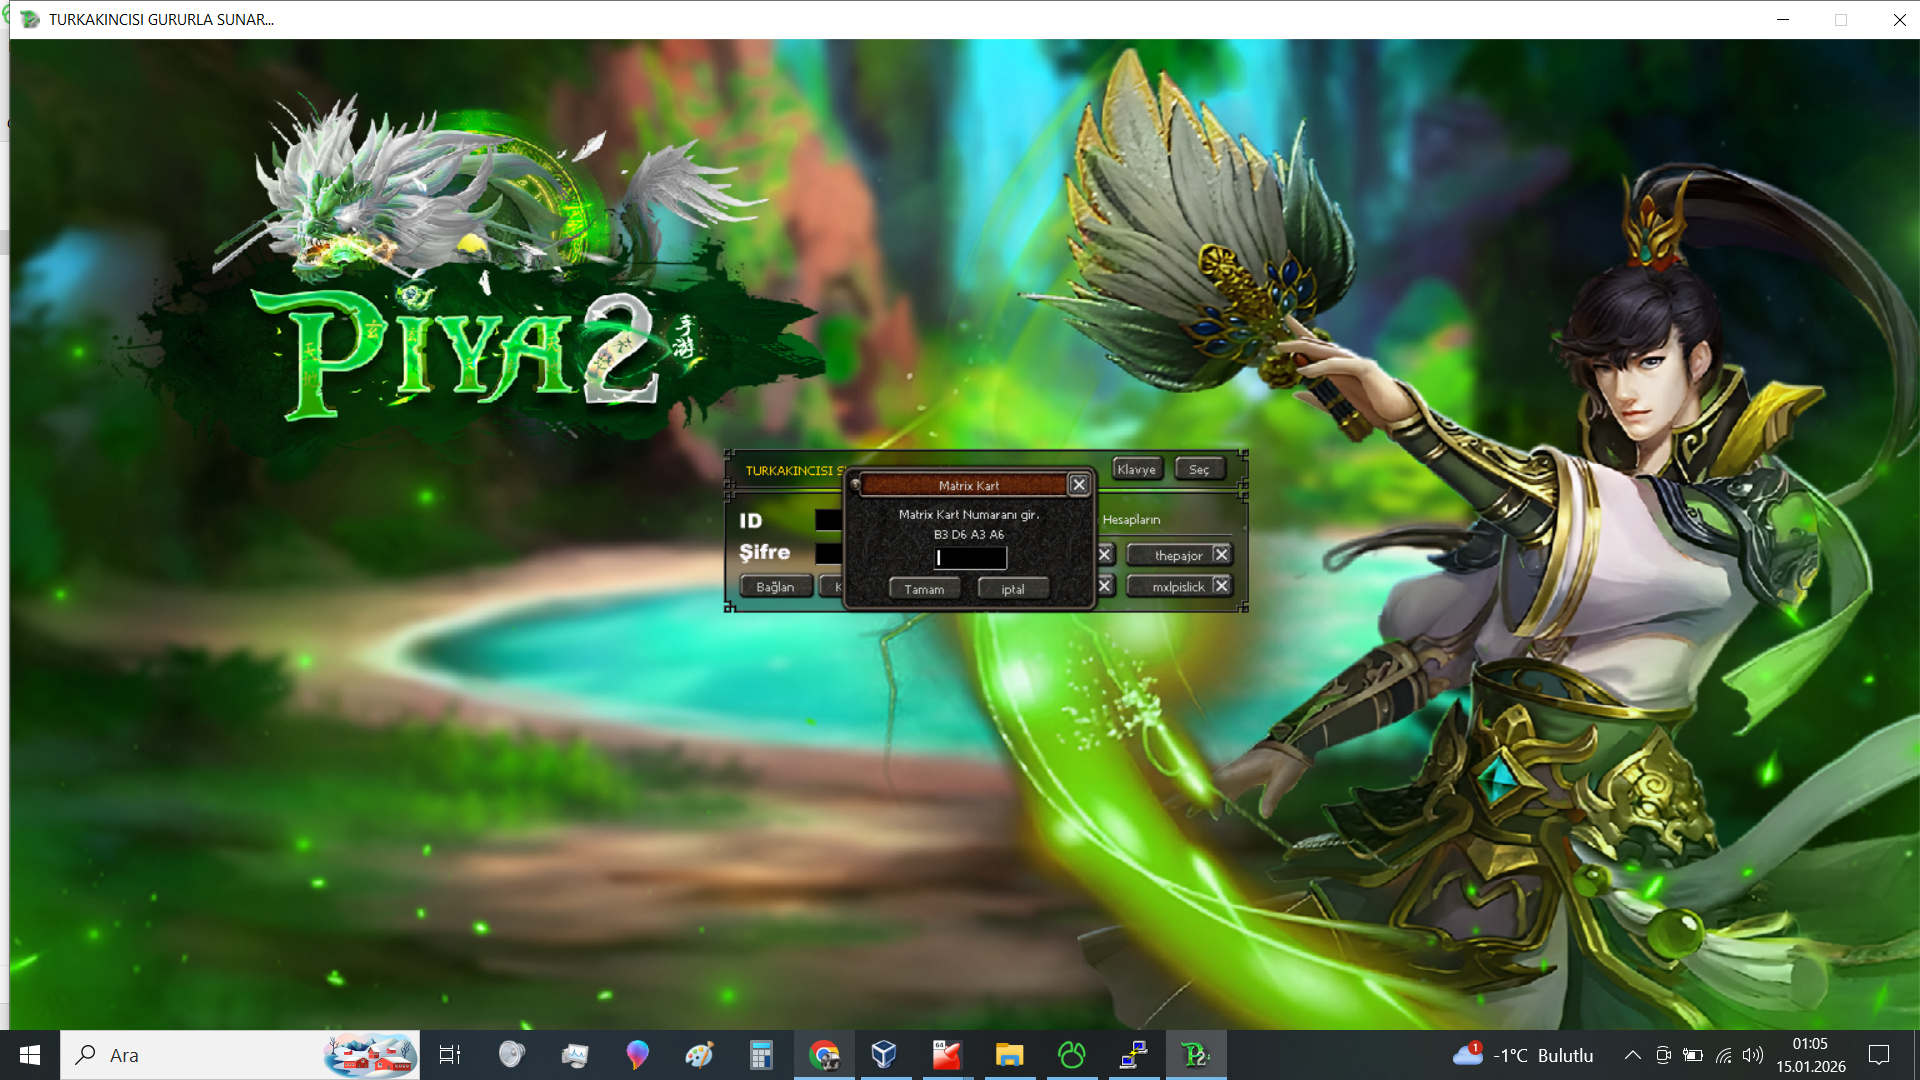This screenshot has width=1920, height=1080.
Task: Switch to the green Navicat icon in taskbar
Action: pyautogui.click(x=1072, y=1055)
